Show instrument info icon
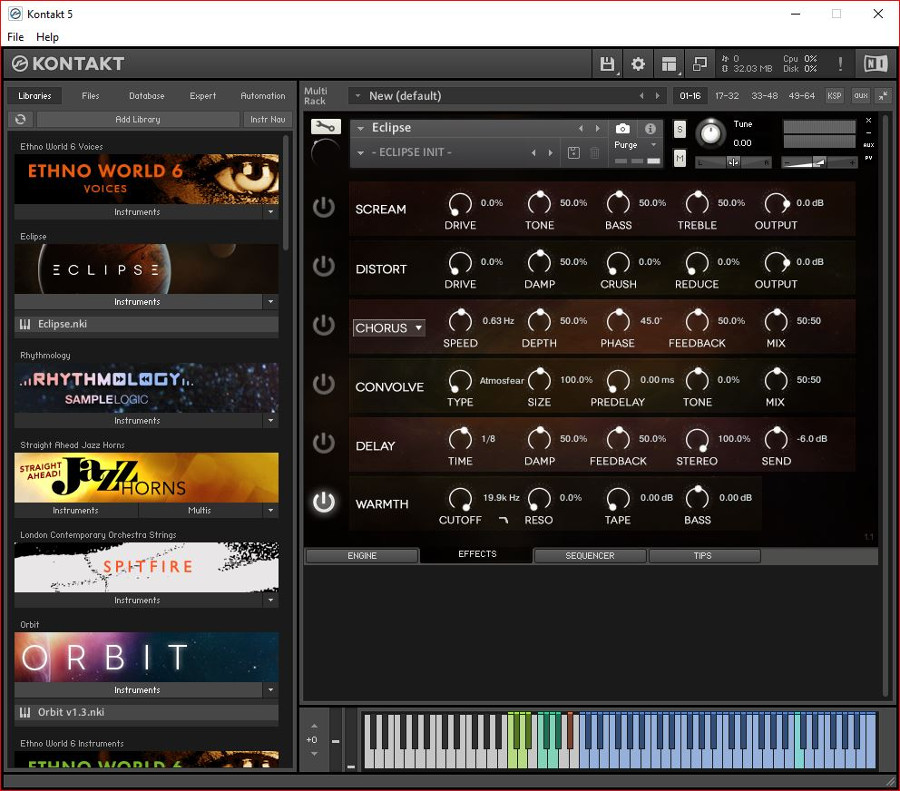Viewport: 900px width, 791px height. tap(650, 129)
